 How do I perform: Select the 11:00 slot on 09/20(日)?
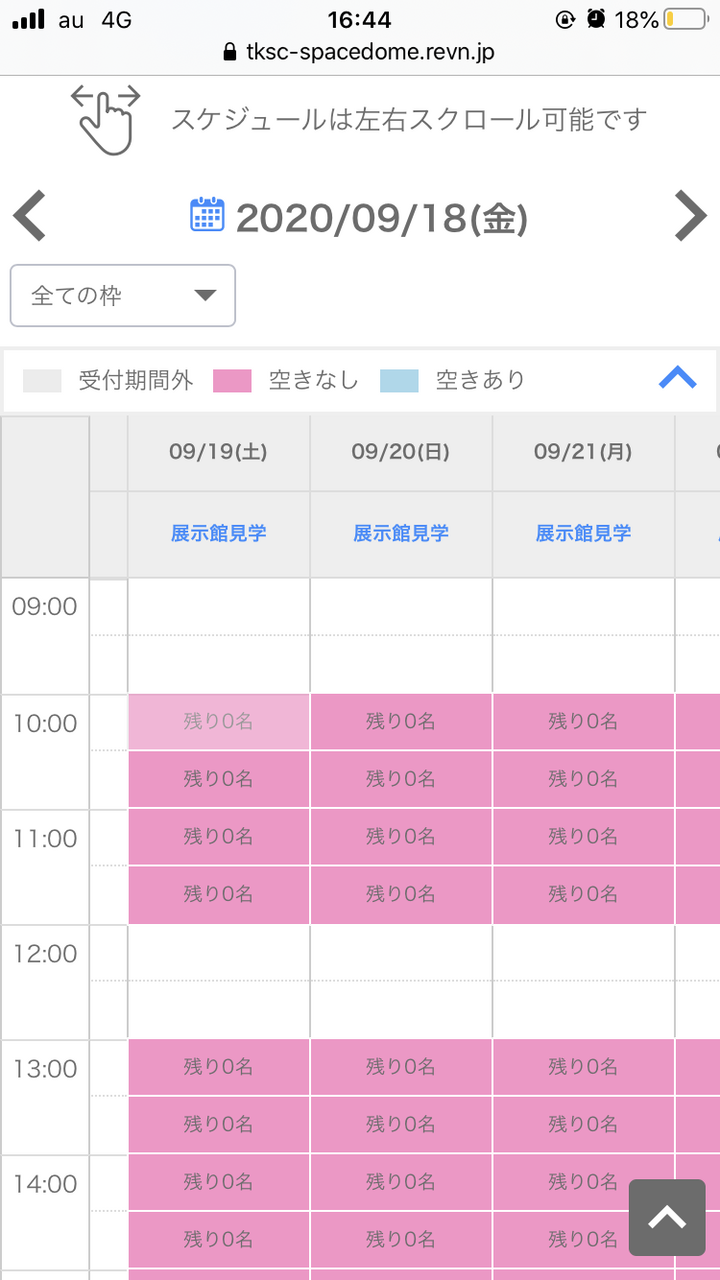tap(401, 836)
